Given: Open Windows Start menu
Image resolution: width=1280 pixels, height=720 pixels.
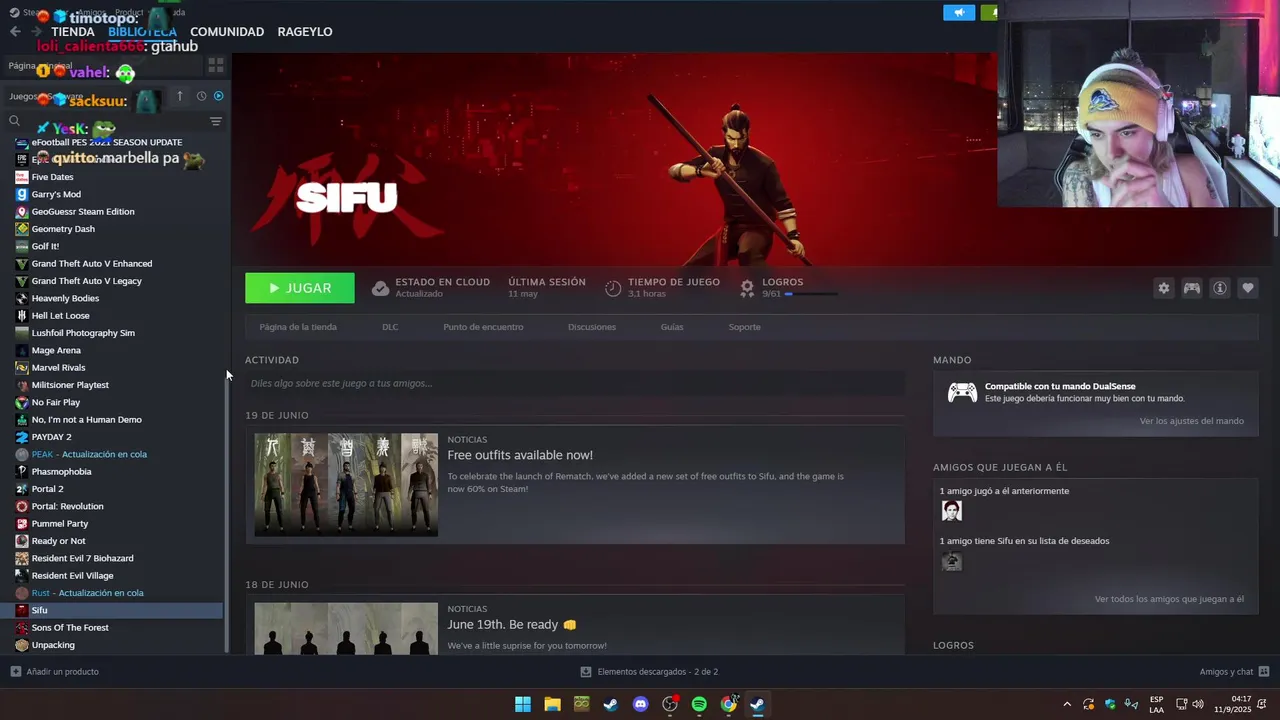Looking at the screenshot, I should [523, 704].
